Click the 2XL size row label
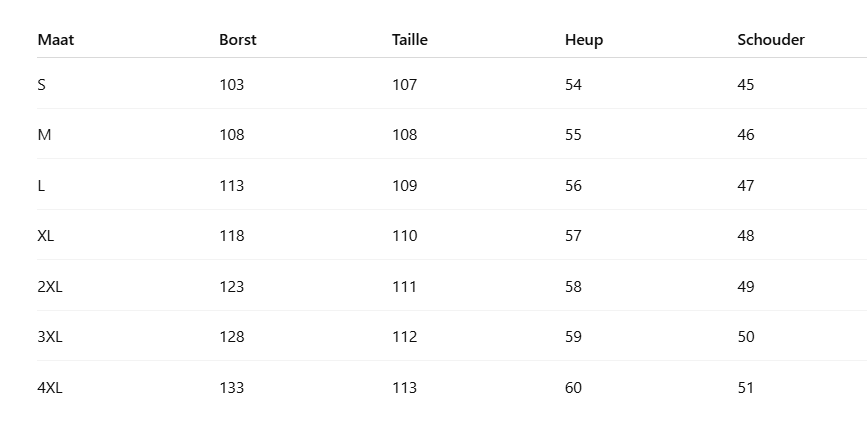 coord(50,287)
